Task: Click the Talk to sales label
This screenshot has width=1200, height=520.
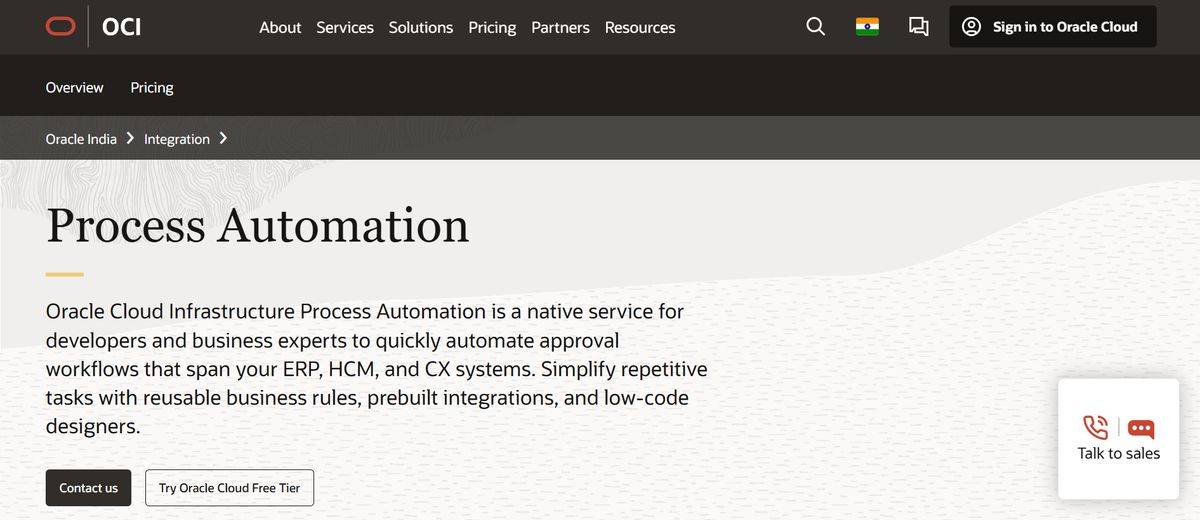Action: tap(1119, 453)
